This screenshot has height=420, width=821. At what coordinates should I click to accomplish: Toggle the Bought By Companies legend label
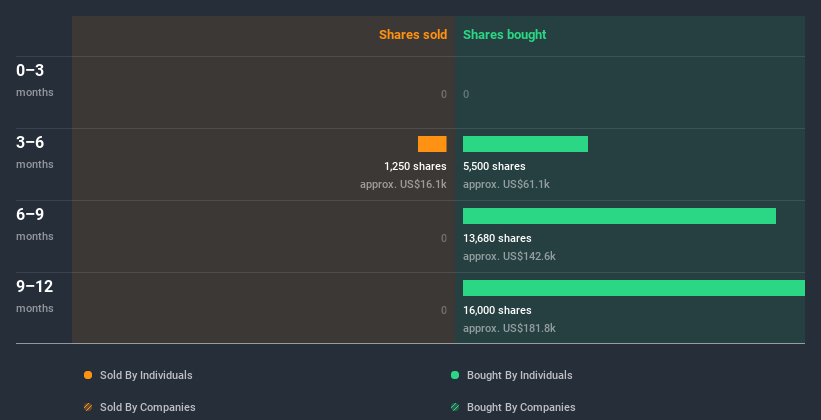(x=521, y=407)
